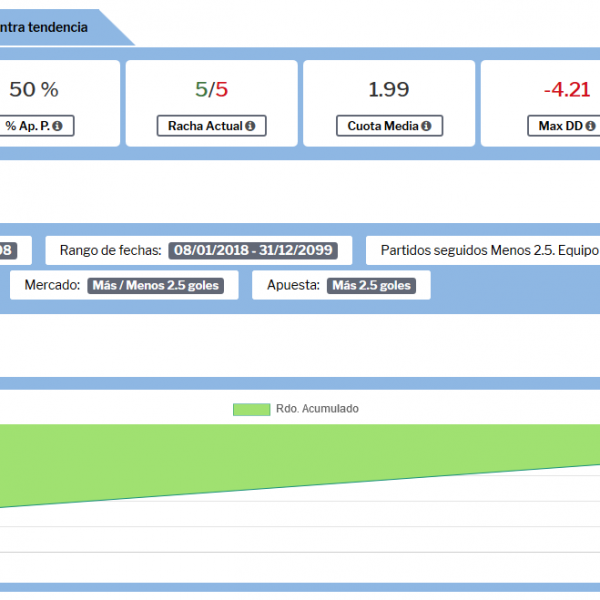Click the Max DD label button
This screenshot has width=600, height=600.
pyautogui.click(x=558, y=127)
